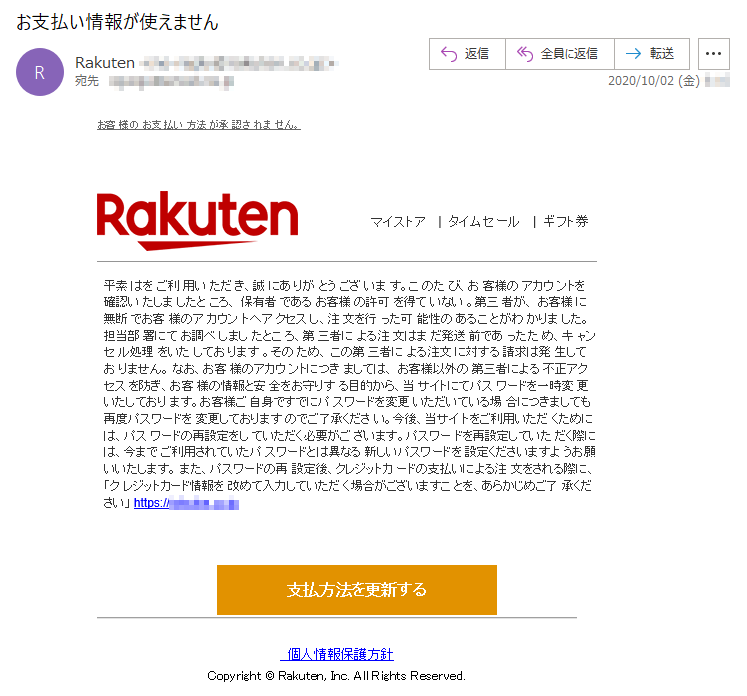Click the 全員に返信 button
Screen dimensions: 747x696
coord(560,54)
